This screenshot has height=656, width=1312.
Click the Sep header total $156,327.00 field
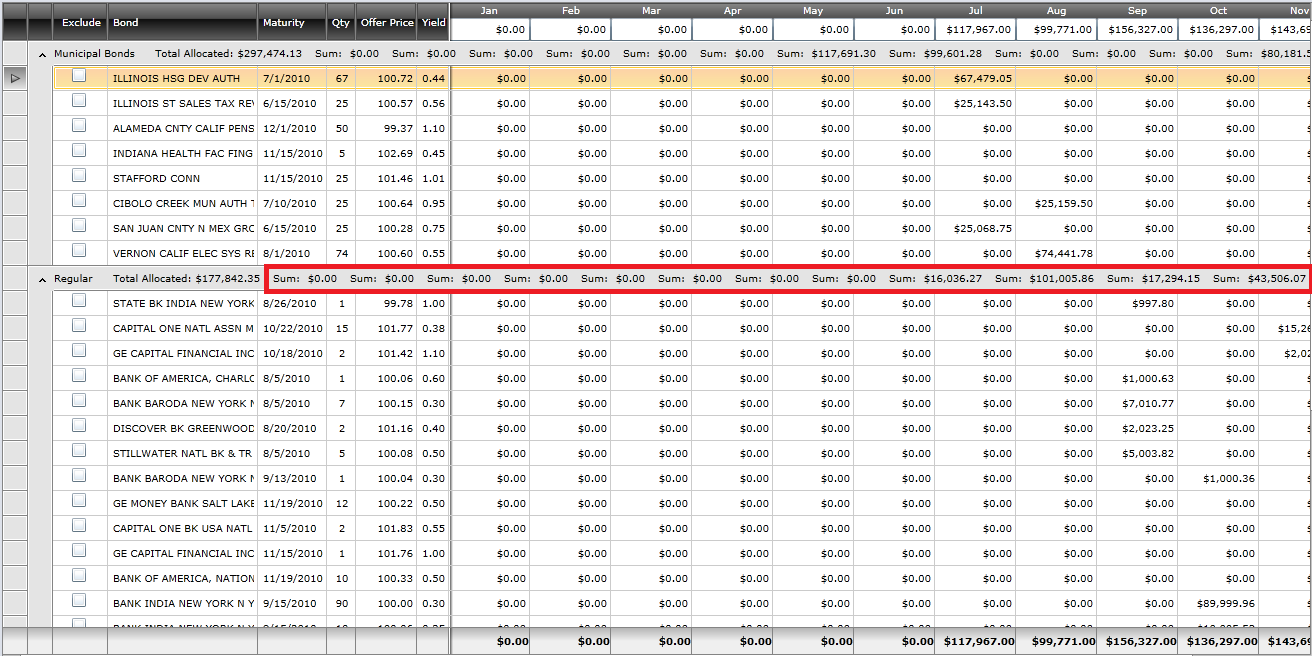[x=1137, y=30]
